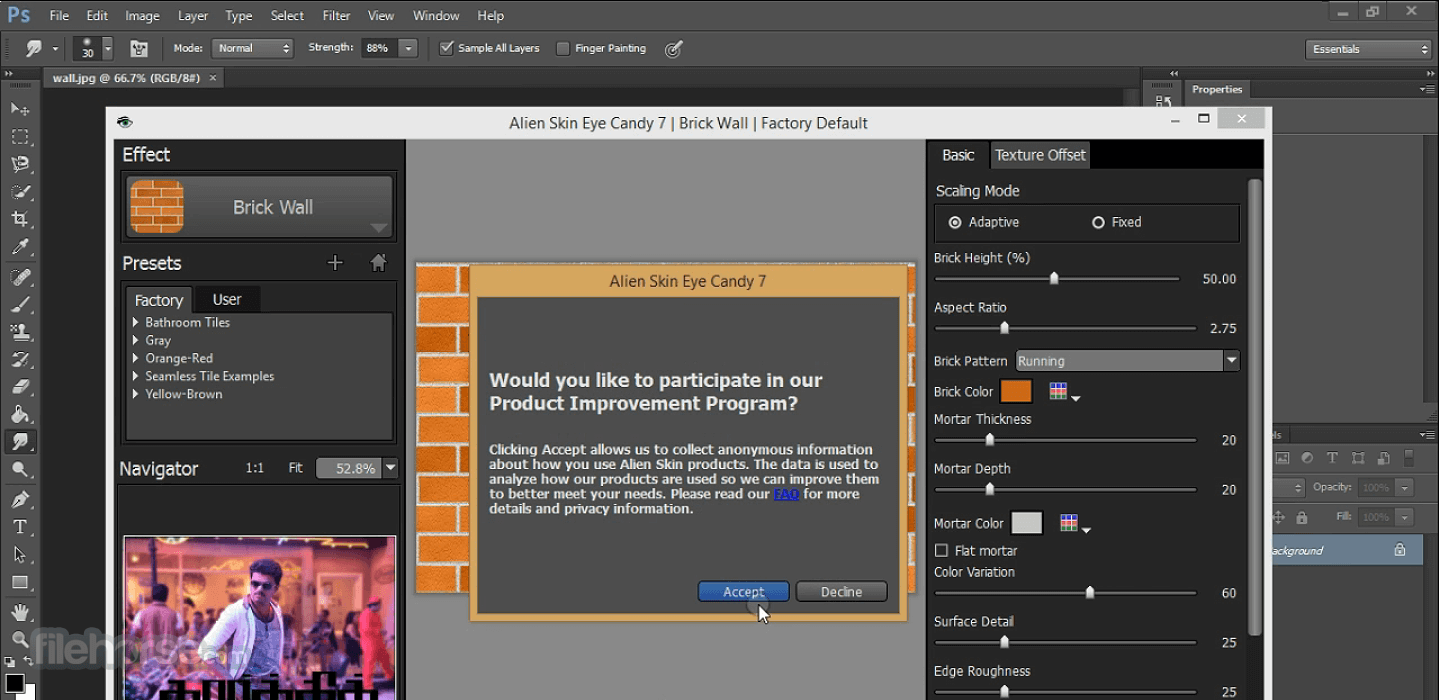Expand the Seamless Tile Examples group
Image resolution: width=1439 pixels, height=700 pixels.
tap(135, 376)
